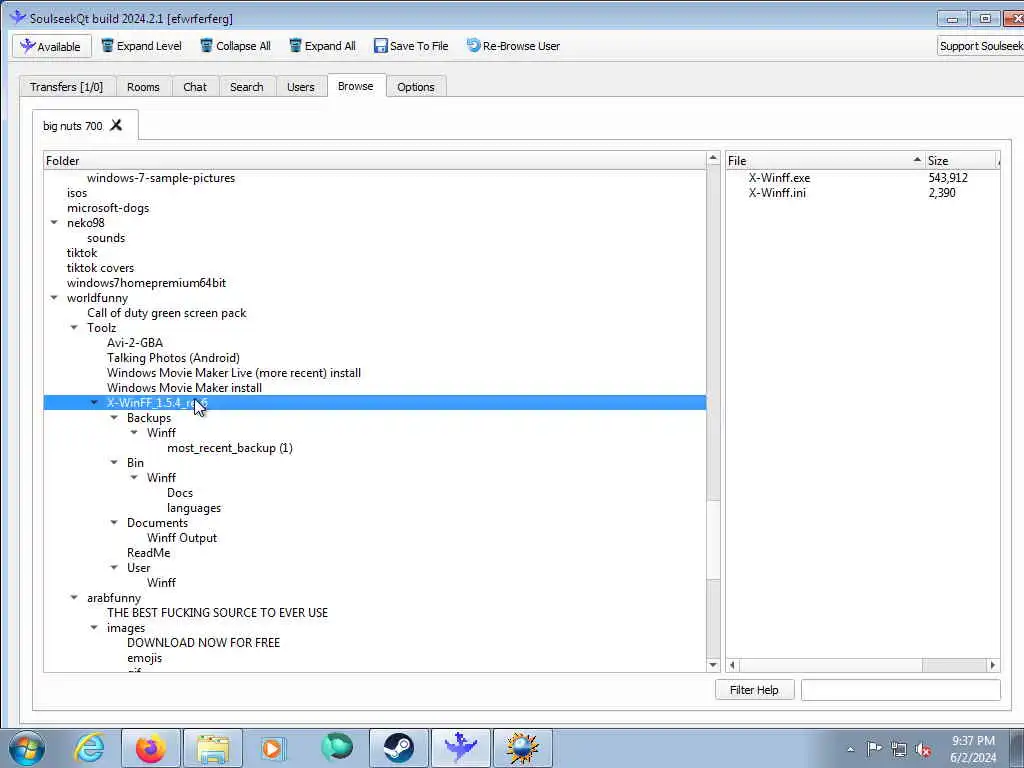The image size is (1024, 768).
Task: Collapse the X-WinFF_1.5.4 folder arrow
Action: pos(95,403)
